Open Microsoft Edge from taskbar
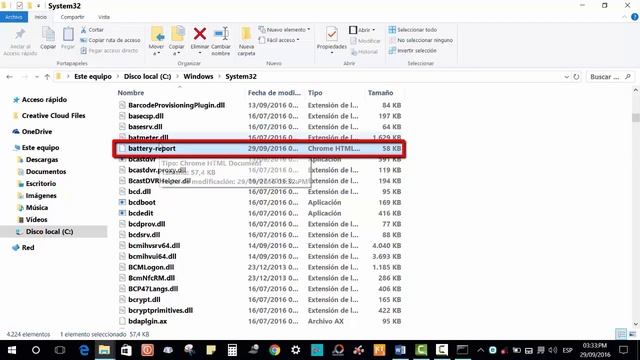This screenshot has height=360, width=640. tap(84, 350)
